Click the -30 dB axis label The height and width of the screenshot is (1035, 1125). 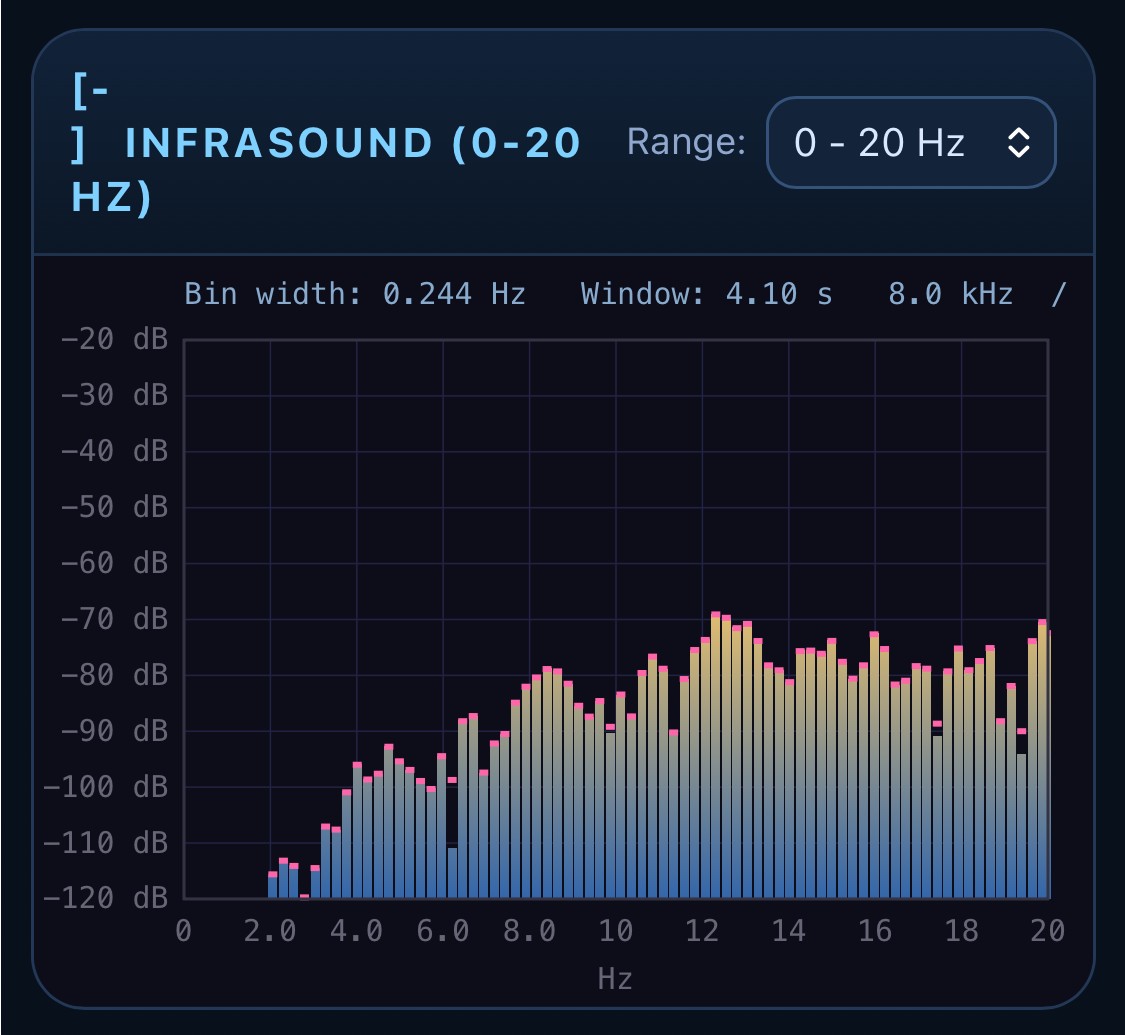pos(114,394)
